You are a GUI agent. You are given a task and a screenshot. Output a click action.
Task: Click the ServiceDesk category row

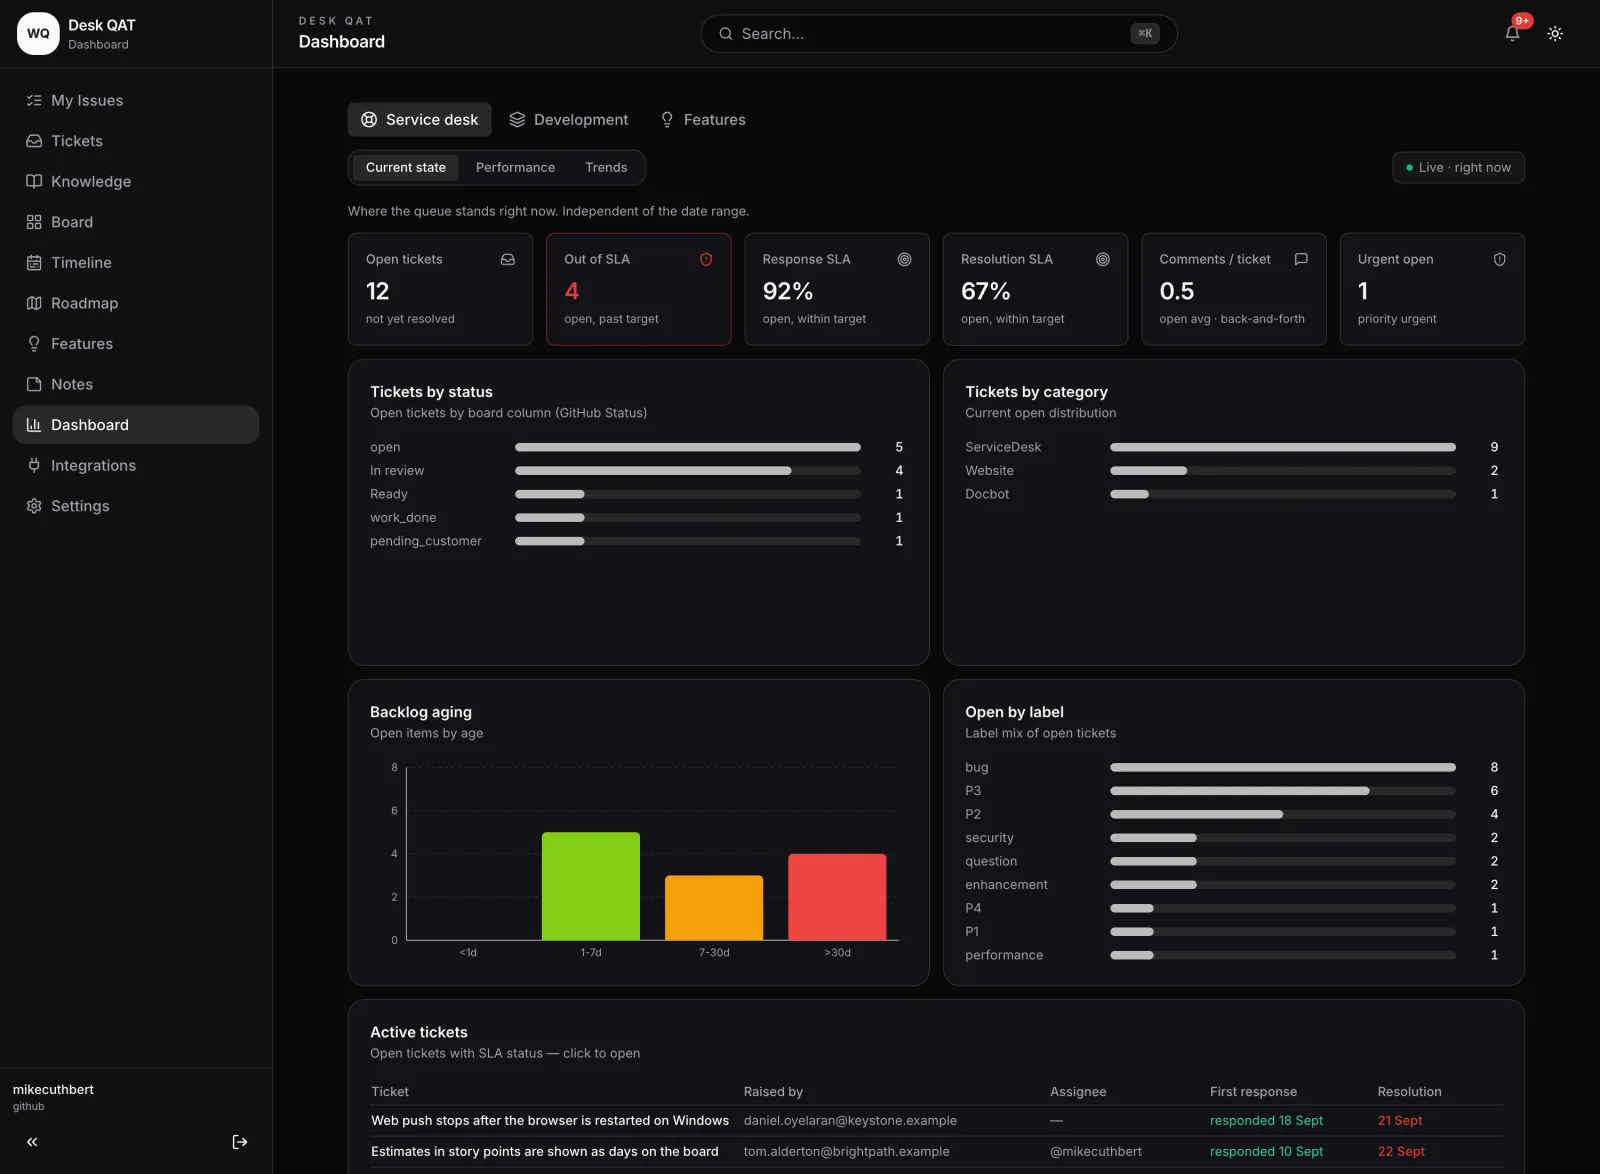coord(1232,447)
